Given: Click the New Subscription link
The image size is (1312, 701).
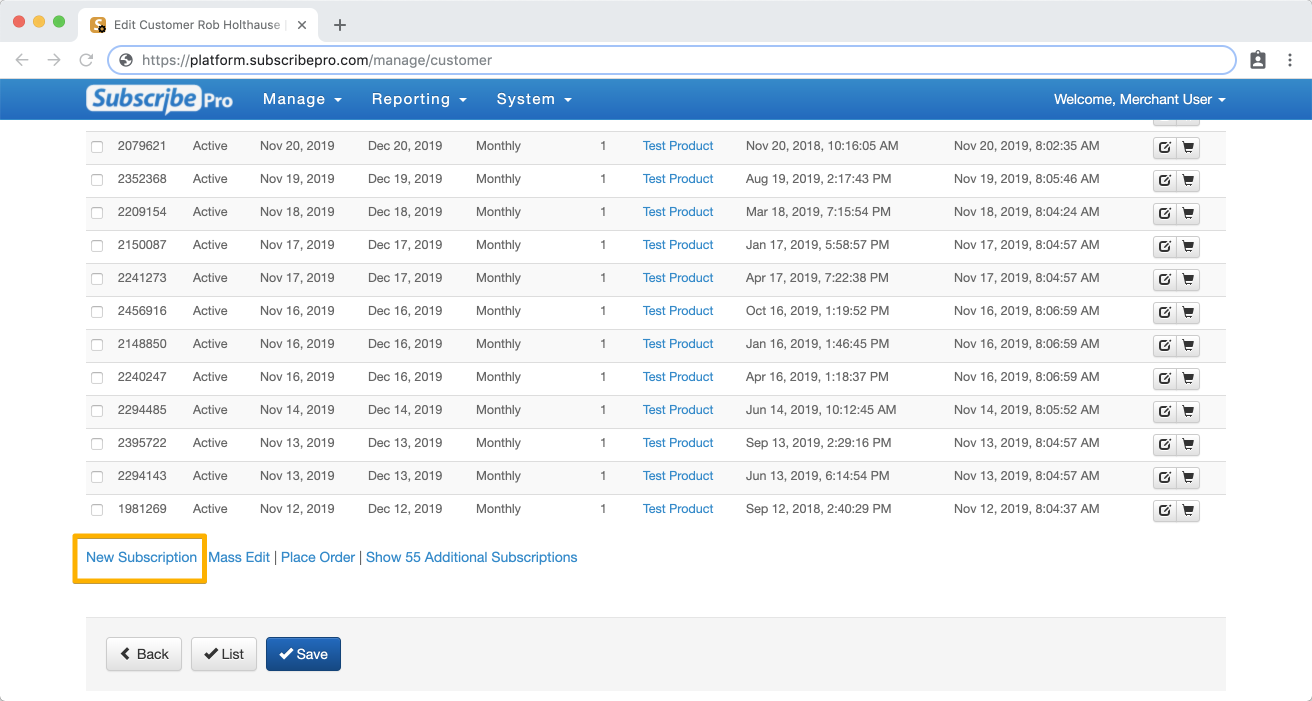Looking at the screenshot, I should [x=141, y=557].
